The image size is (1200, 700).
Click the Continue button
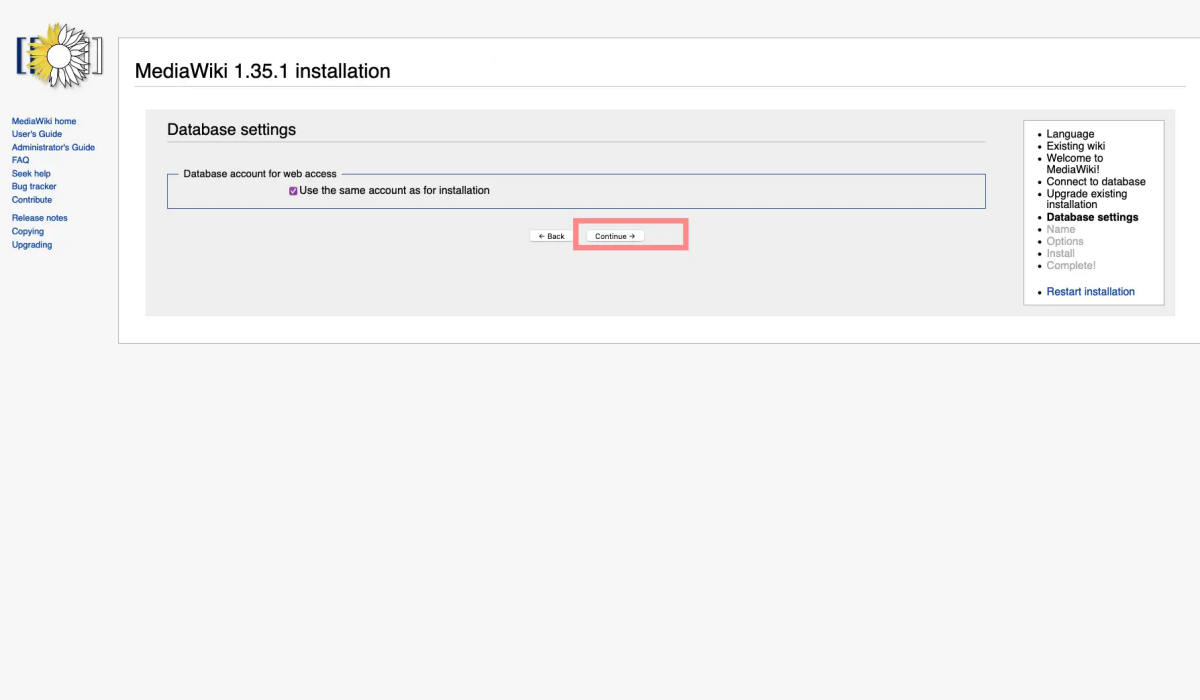pos(615,236)
